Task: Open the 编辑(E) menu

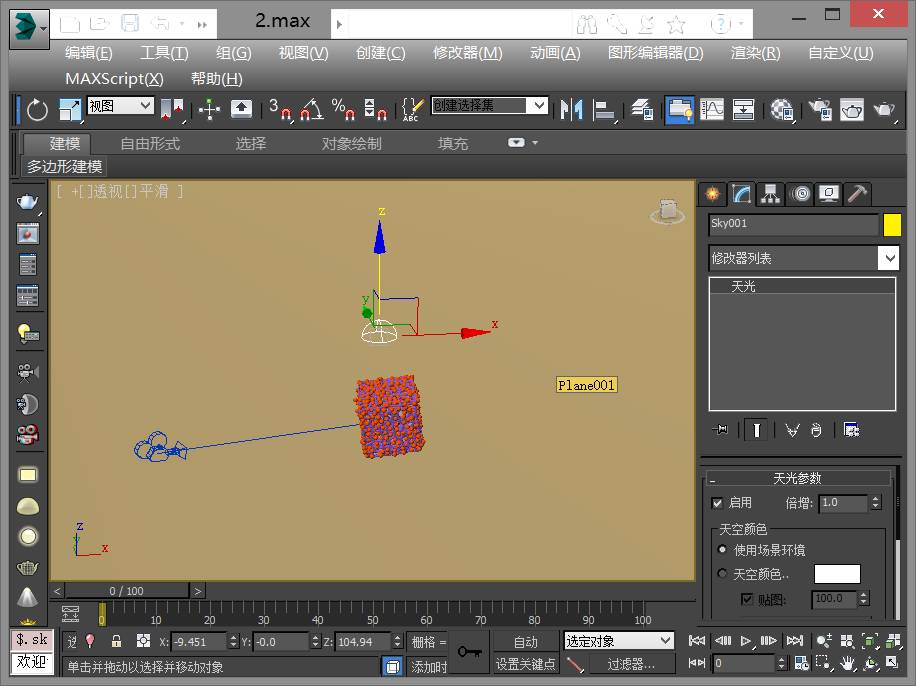Action: coord(89,53)
